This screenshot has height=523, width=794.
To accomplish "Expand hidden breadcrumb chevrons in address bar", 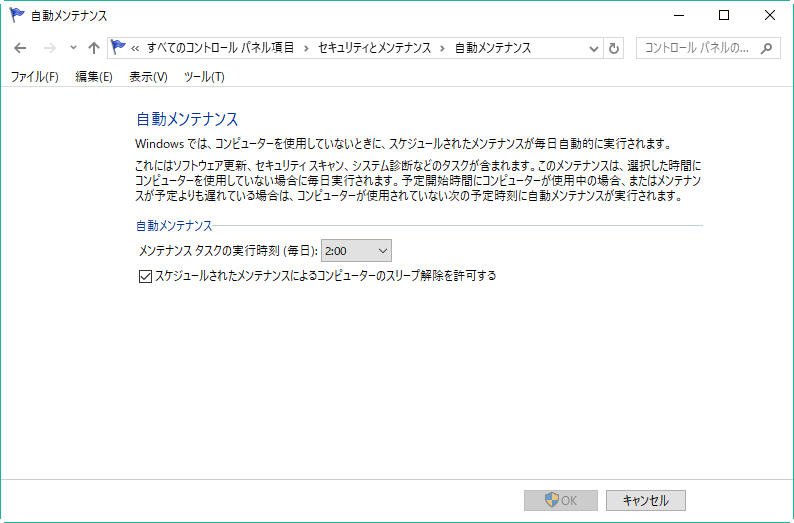I will coord(135,48).
